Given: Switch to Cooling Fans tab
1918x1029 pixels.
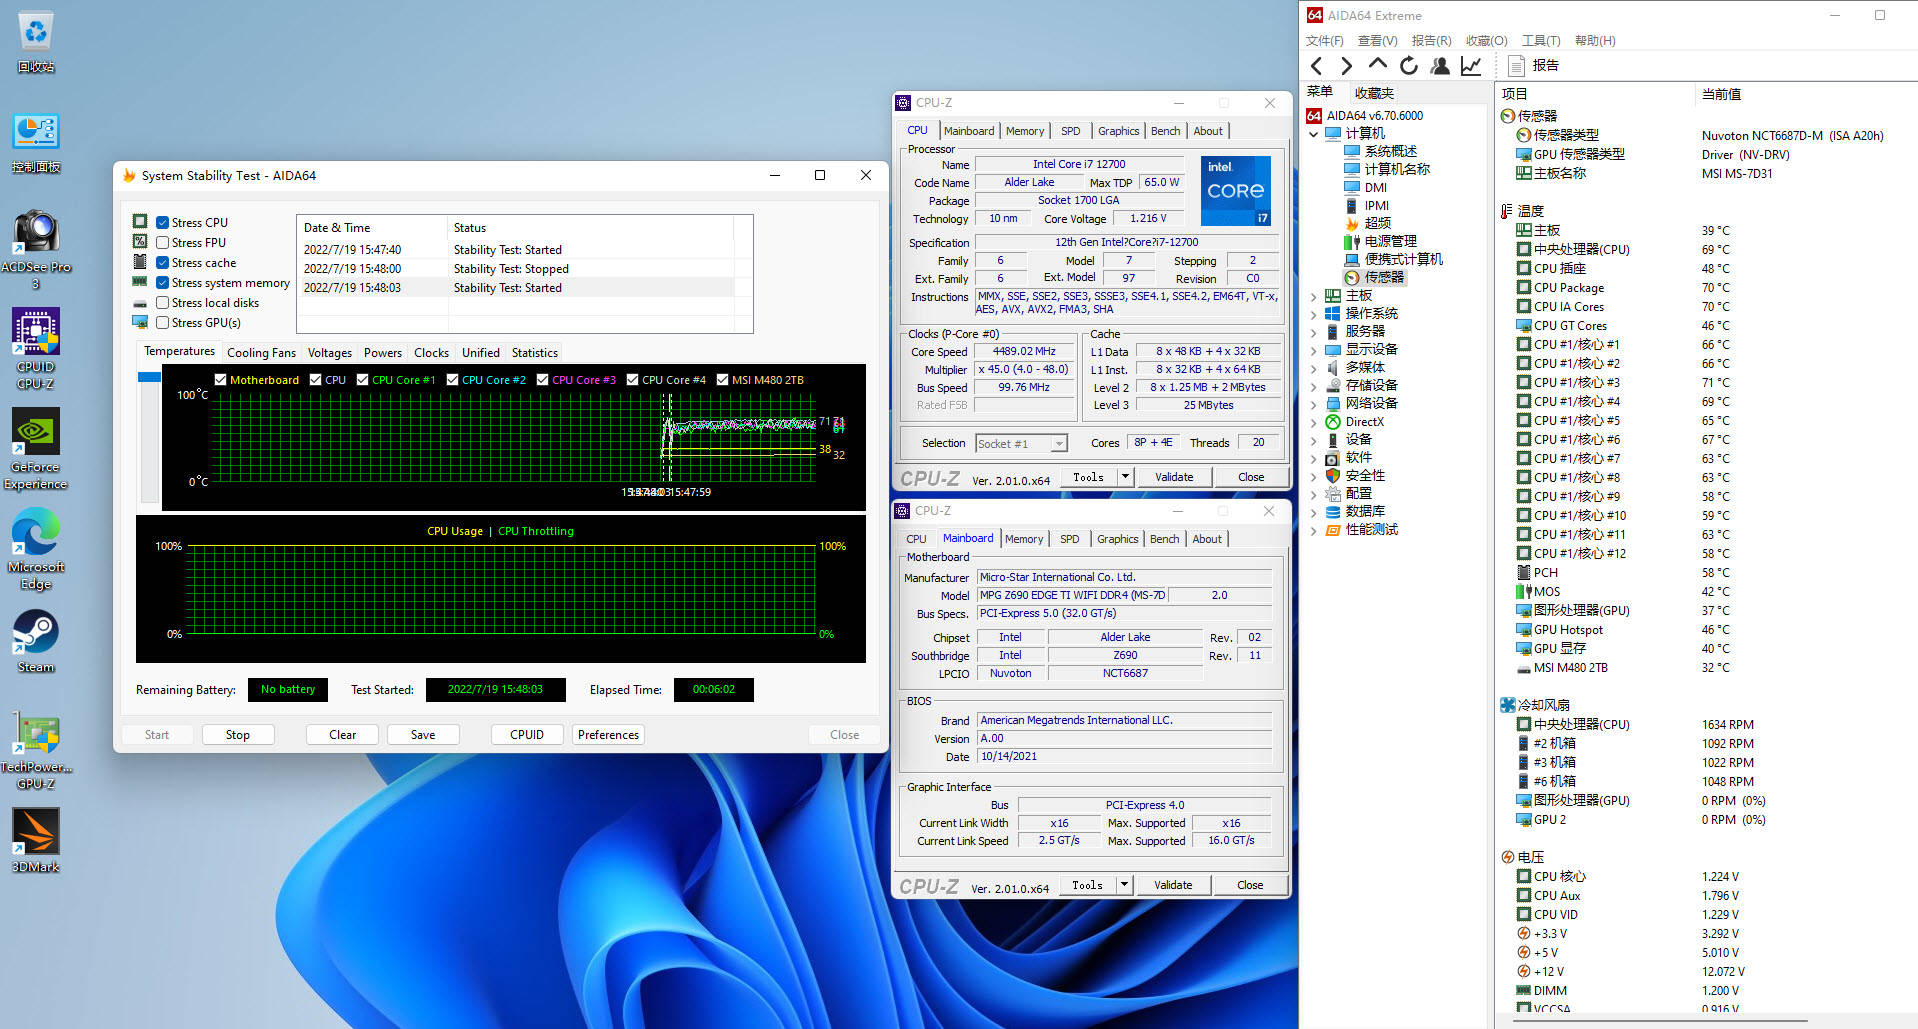Looking at the screenshot, I should tap(261, 353).
